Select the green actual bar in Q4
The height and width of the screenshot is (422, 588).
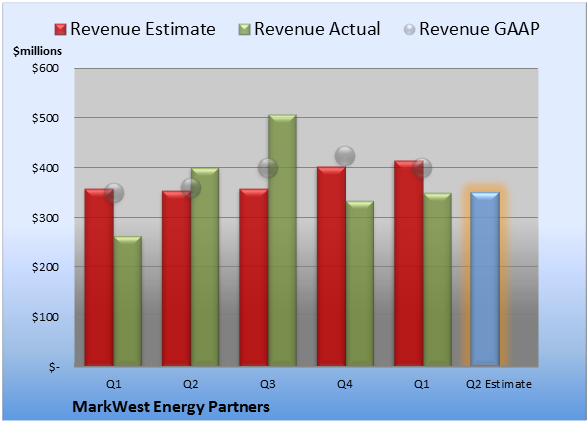coord(360,283)
